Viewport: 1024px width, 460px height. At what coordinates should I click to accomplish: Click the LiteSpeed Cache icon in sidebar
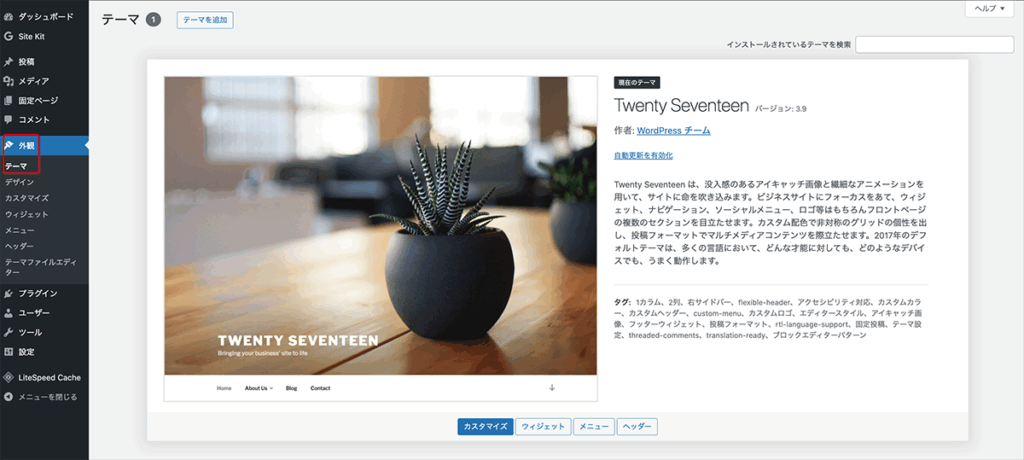pyautogui.click(x=9, y=378)
